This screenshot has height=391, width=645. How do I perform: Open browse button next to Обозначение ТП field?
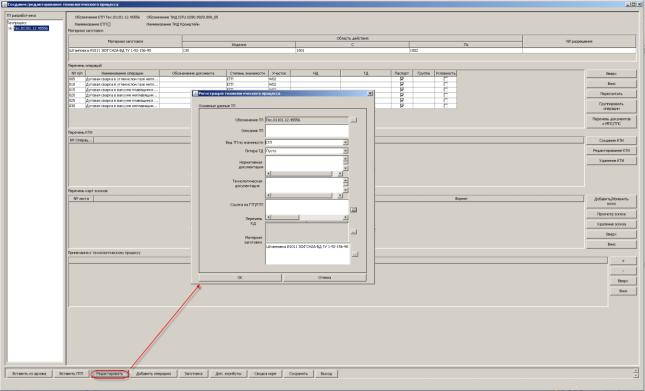point(353,120)
